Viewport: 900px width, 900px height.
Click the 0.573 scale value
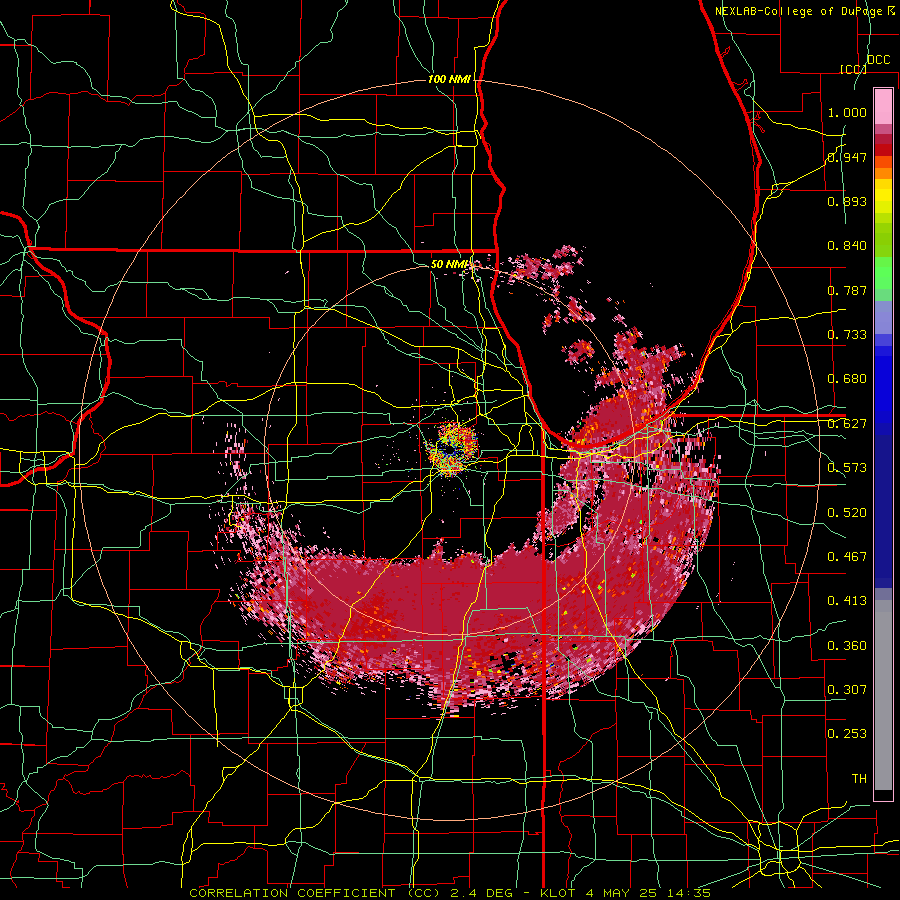click(847, 468)
